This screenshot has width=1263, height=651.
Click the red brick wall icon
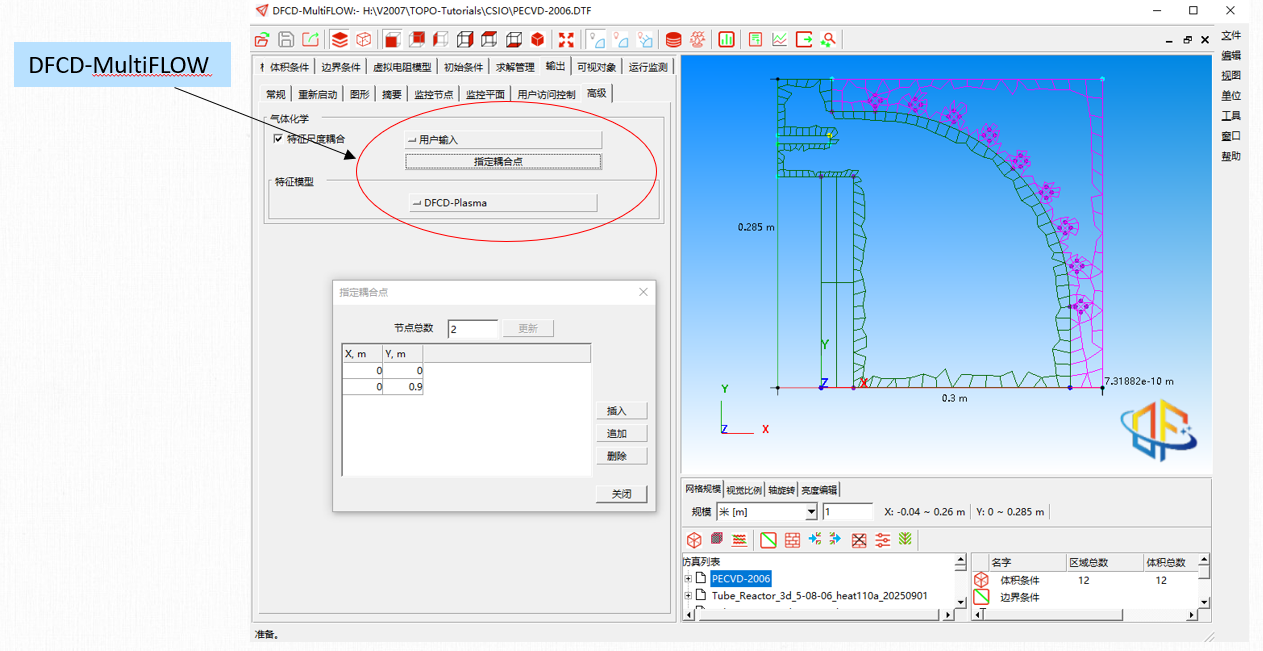pos(792,540)
